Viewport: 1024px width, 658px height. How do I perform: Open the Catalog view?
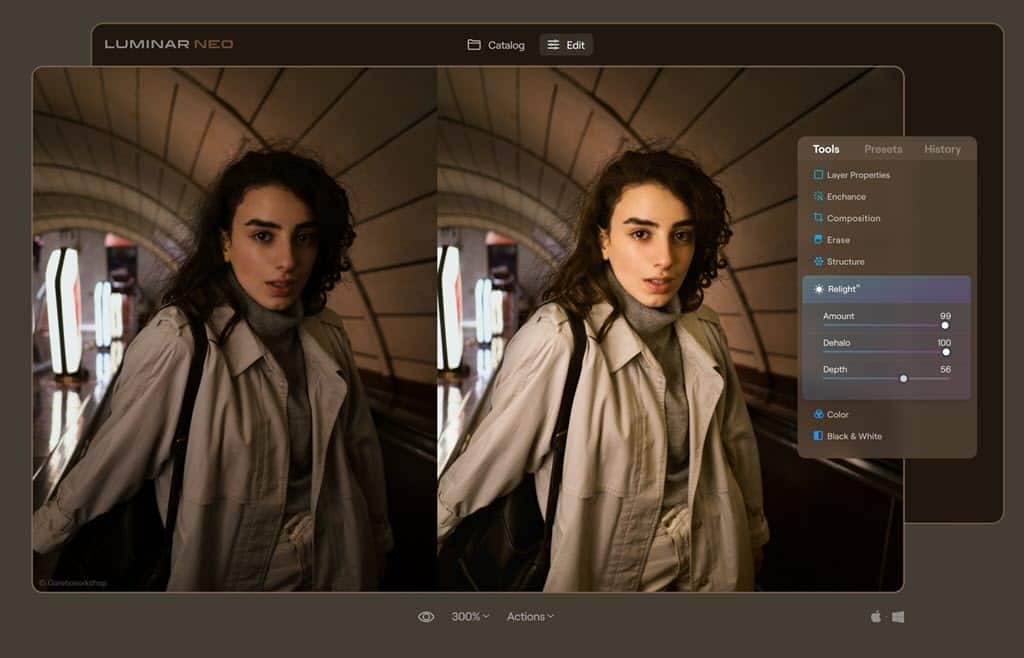pos(496,45)
